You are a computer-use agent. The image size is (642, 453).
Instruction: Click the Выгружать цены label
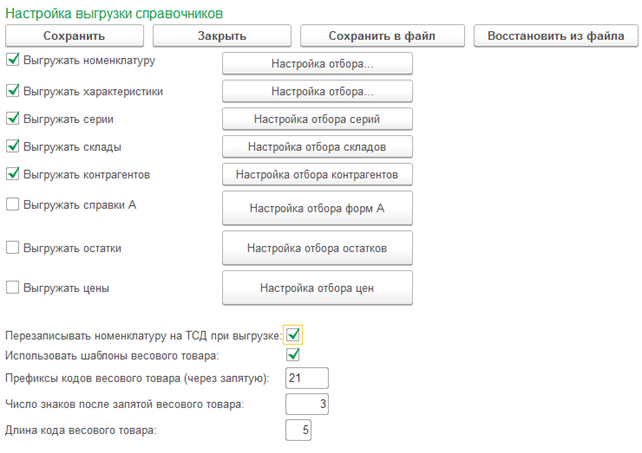pyautogui.click(x=66, y=288)
